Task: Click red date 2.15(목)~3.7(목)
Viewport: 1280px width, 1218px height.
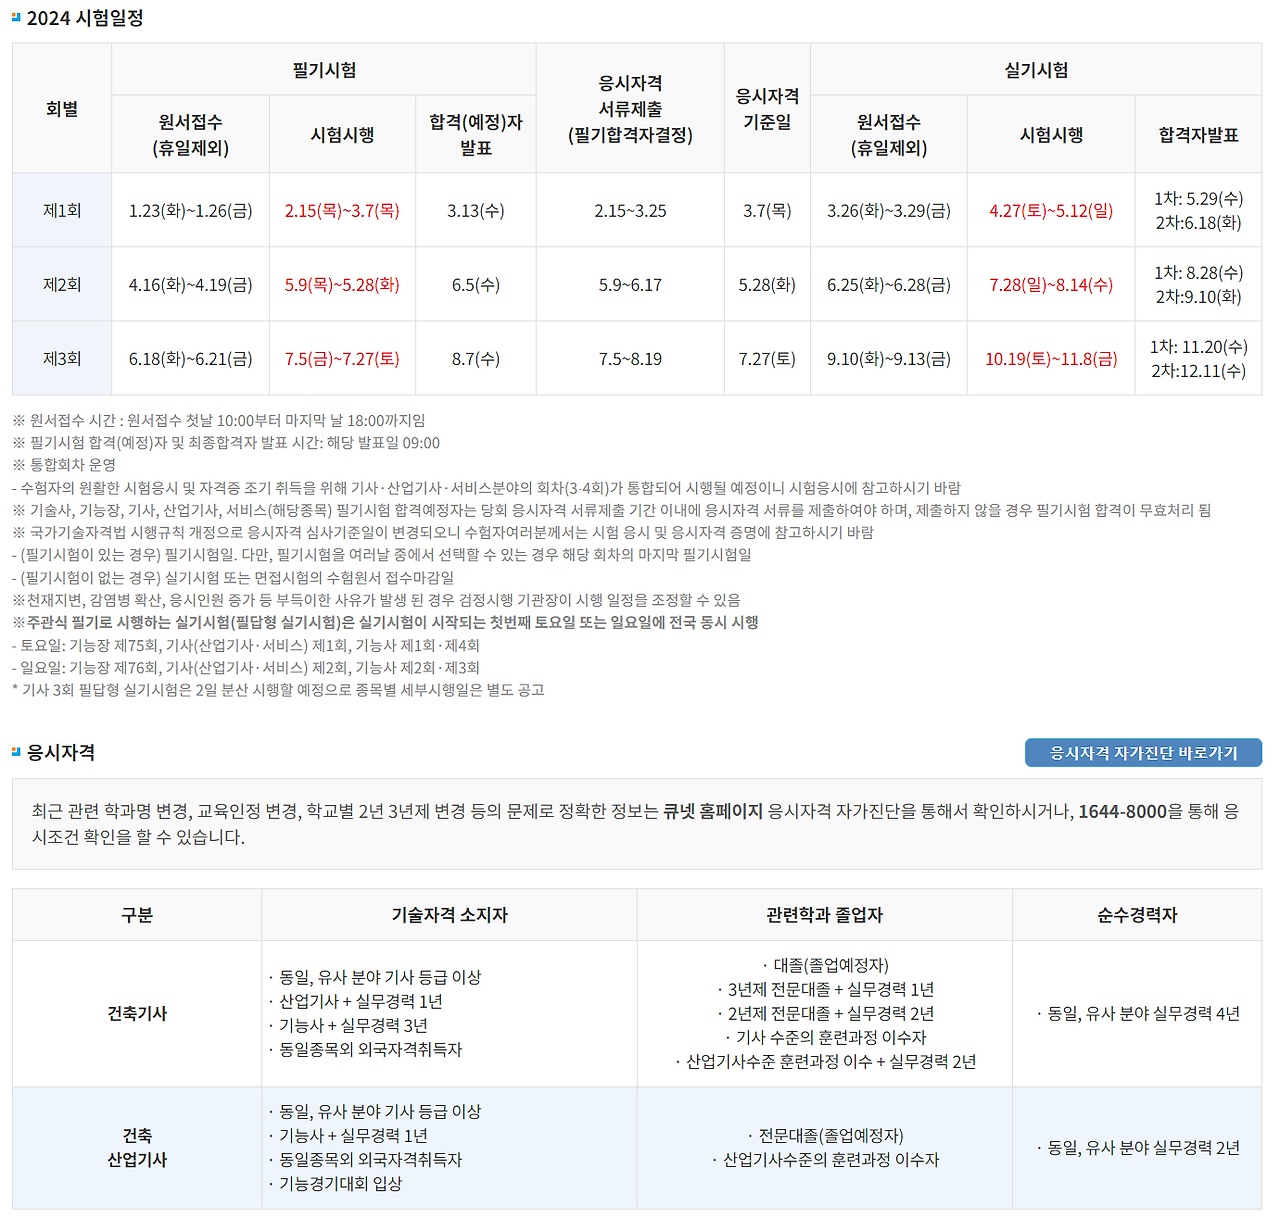Action: coord(342,210)
